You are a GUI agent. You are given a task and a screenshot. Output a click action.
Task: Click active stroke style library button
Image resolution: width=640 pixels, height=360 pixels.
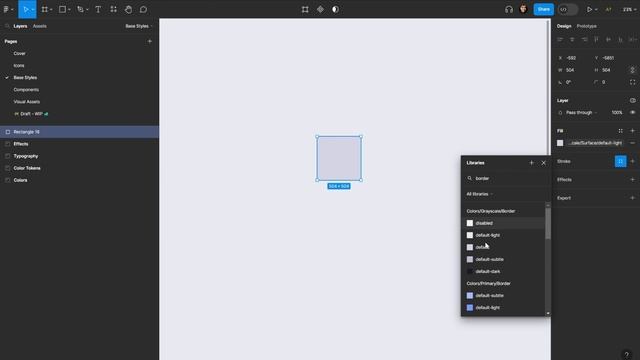point(620,161)
